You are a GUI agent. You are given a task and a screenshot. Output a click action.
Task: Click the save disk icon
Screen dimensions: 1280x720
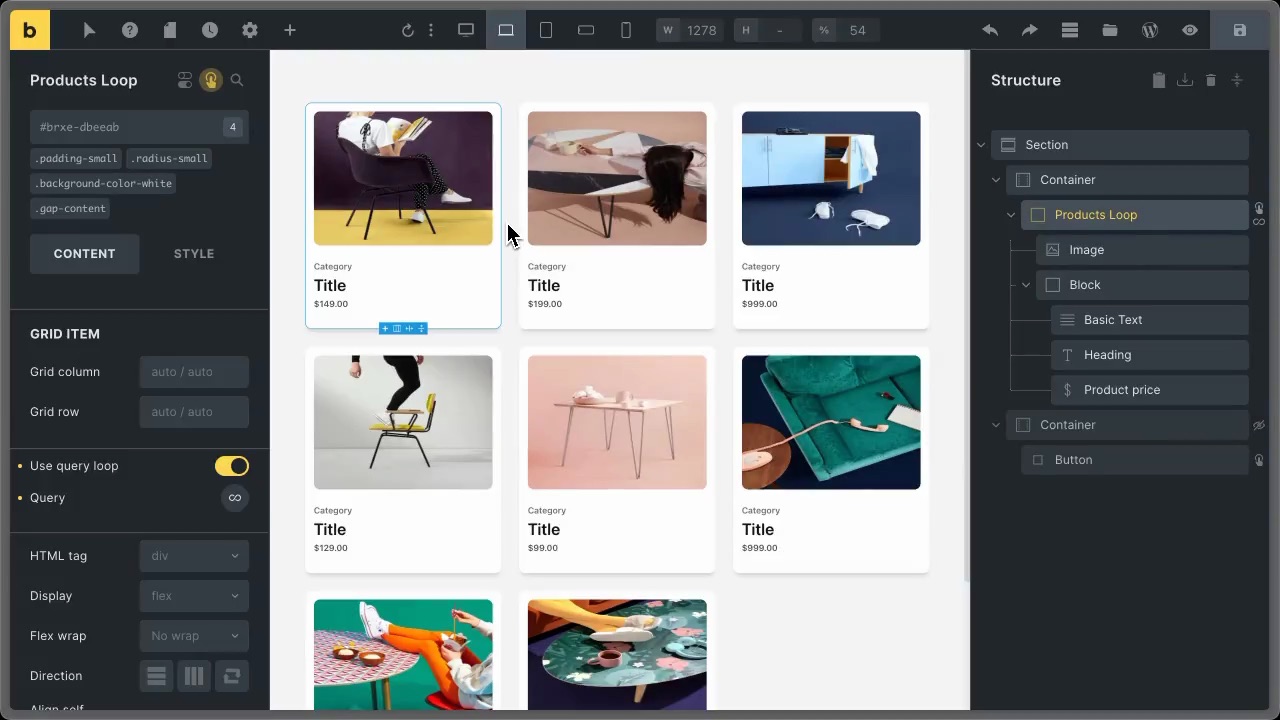[x=1240, y=30]
